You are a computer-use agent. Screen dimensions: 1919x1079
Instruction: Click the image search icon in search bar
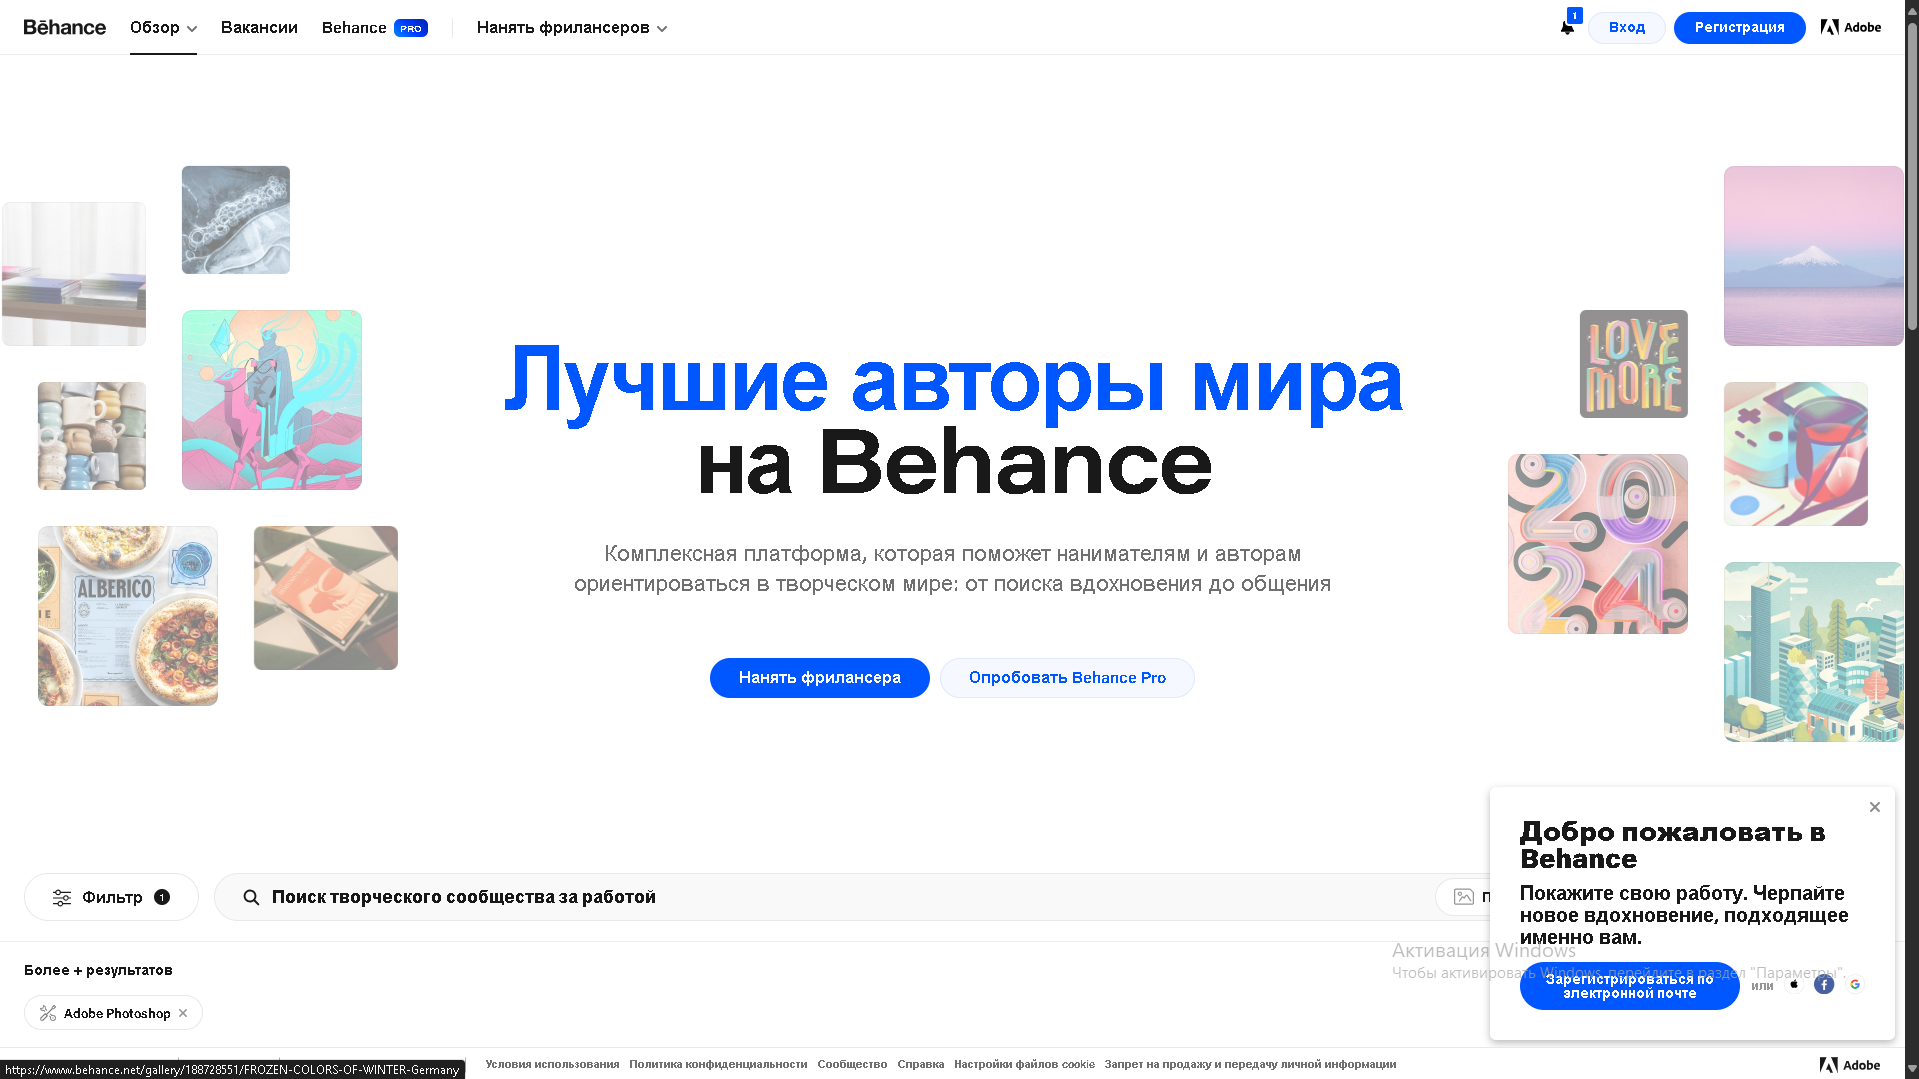[x=1463, y=897]
